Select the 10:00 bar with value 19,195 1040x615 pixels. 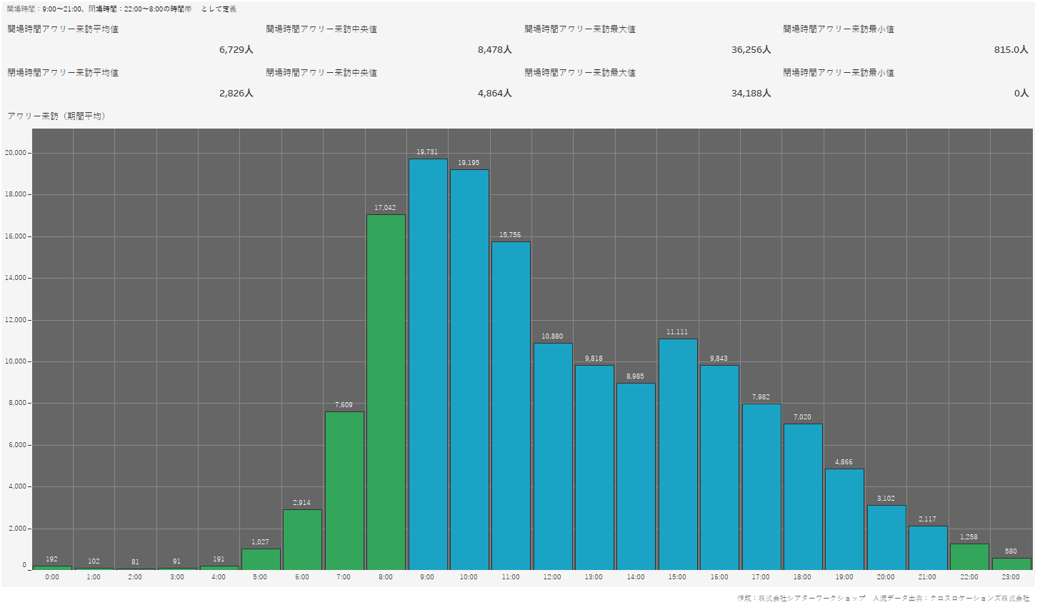tap(469, 370)
